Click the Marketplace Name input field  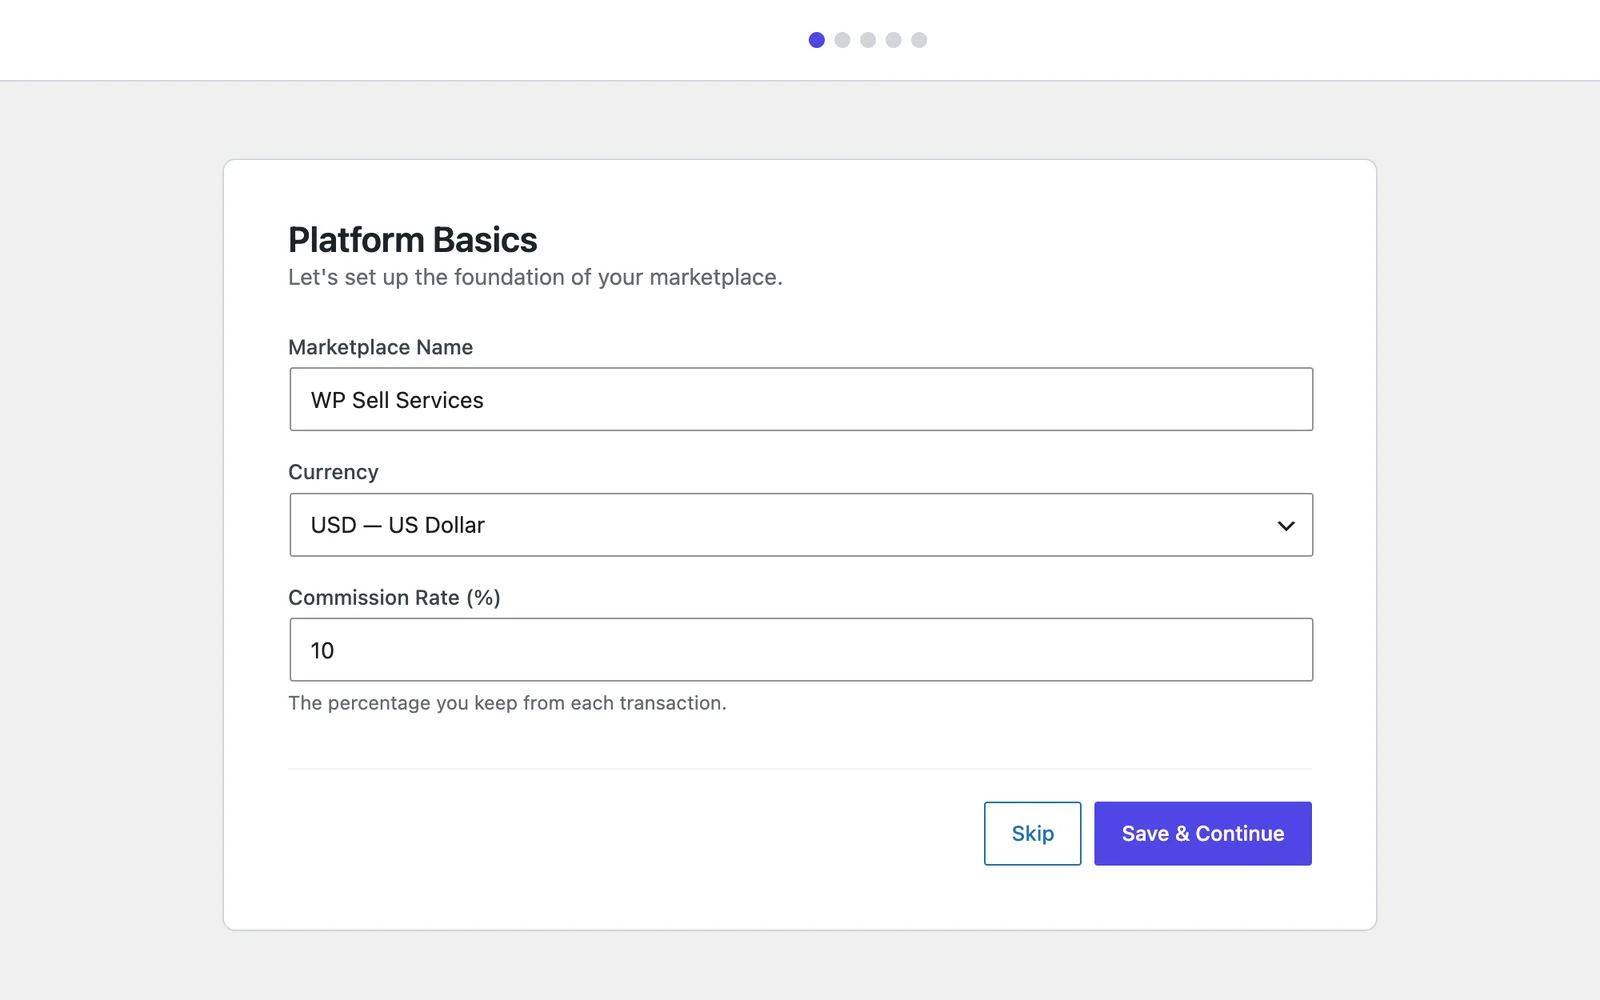(801, 399)
